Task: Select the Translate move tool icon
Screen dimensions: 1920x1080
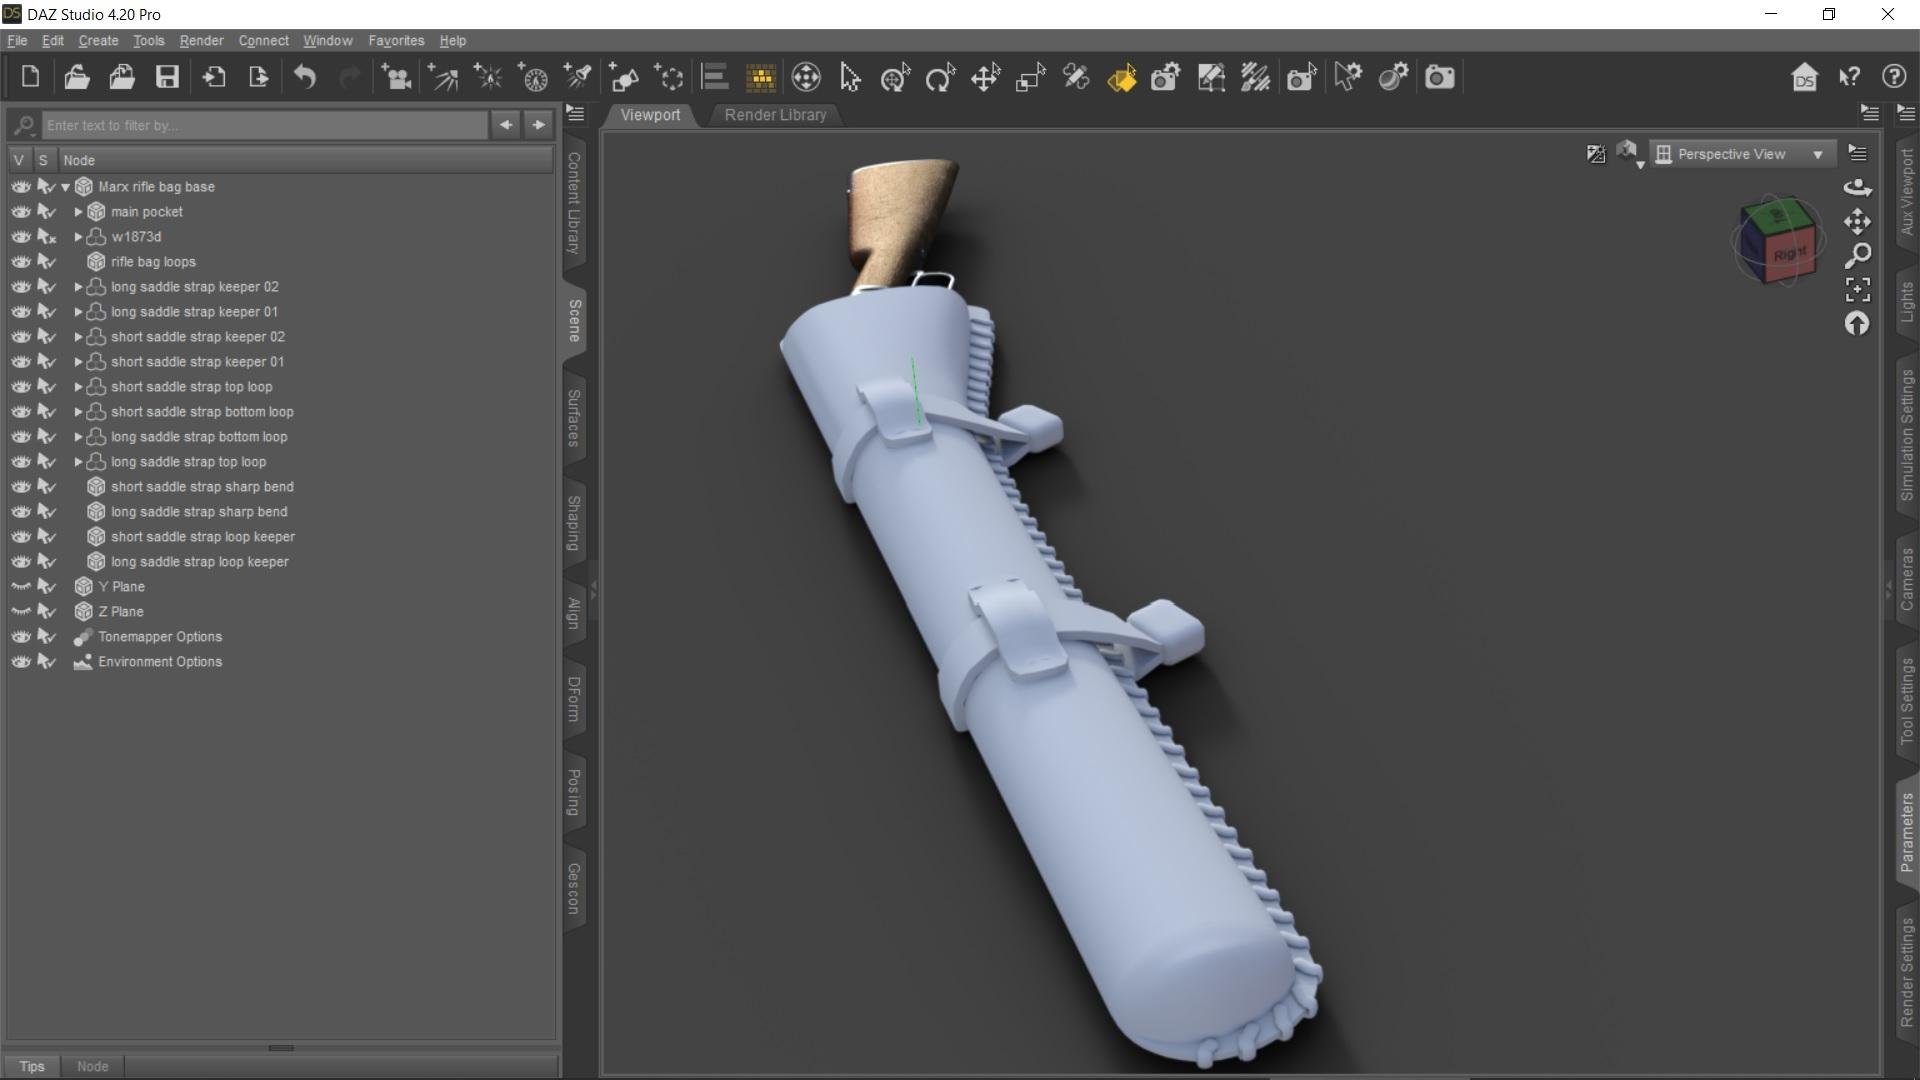Action: click(x=985, y=77)
